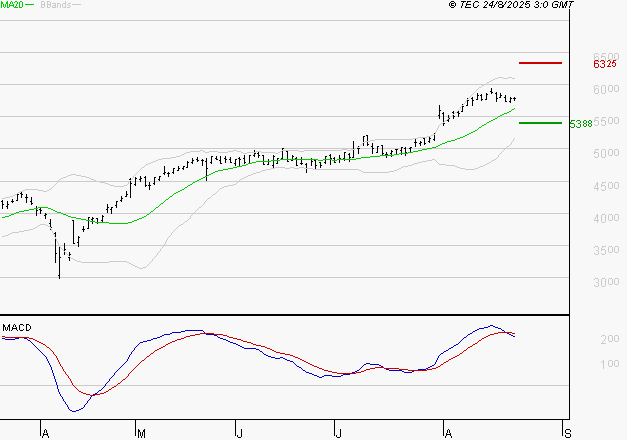Click the green 5388 support value
The width and height of the screenshot is (627, 440).
pos(580,124)
